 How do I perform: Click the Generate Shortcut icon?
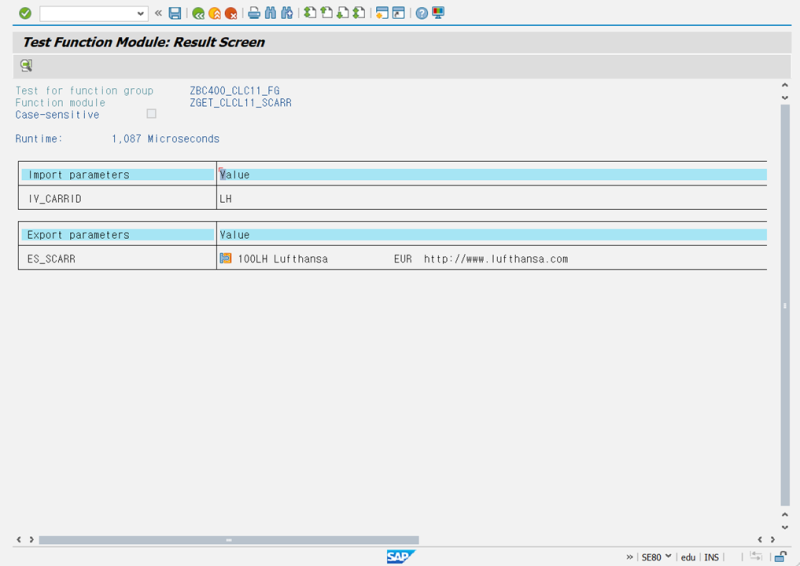point(398,13)
